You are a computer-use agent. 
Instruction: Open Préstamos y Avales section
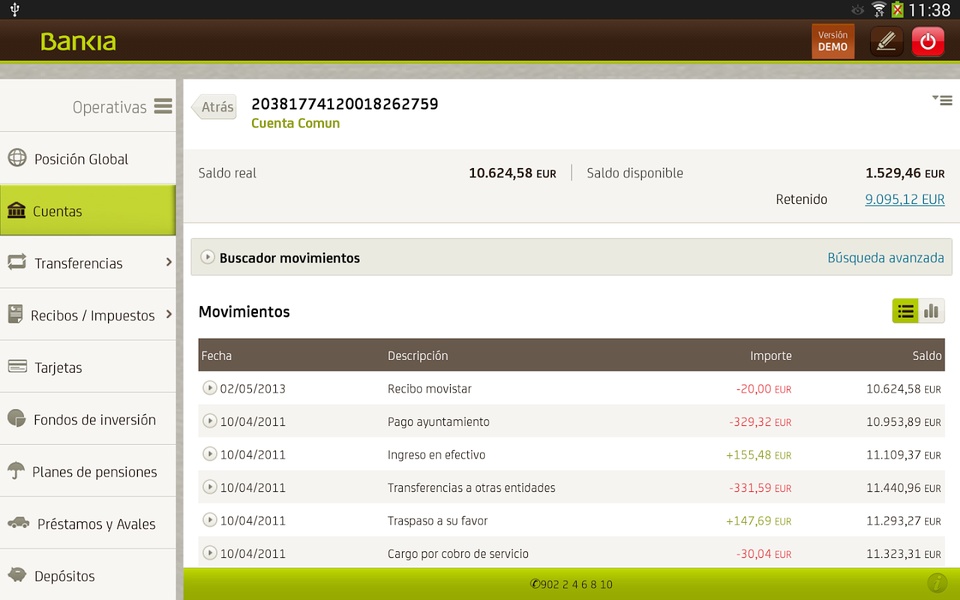tap(88, 523)
